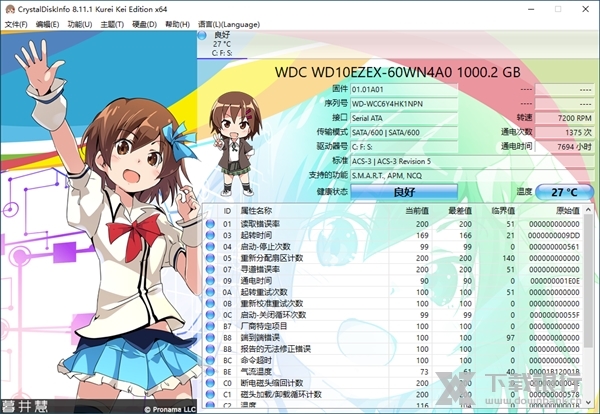Minimize the CrystalDiskInfo window
Image resolution: width=600 pixels, height=414 pixels.
(x=531, y=9)
